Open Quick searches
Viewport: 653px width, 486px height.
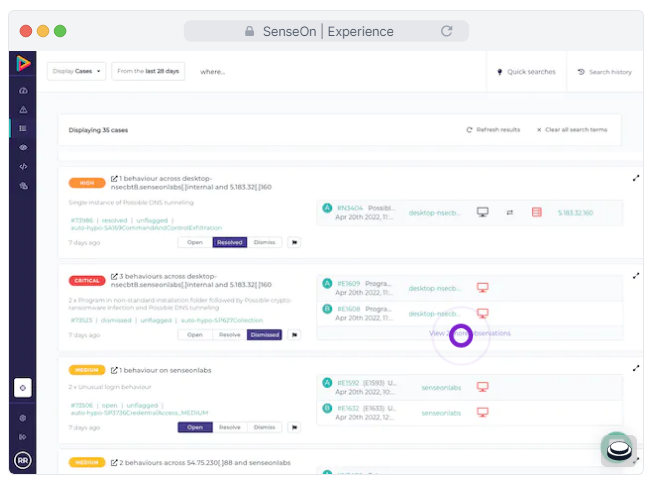click(x=526, y=72)
